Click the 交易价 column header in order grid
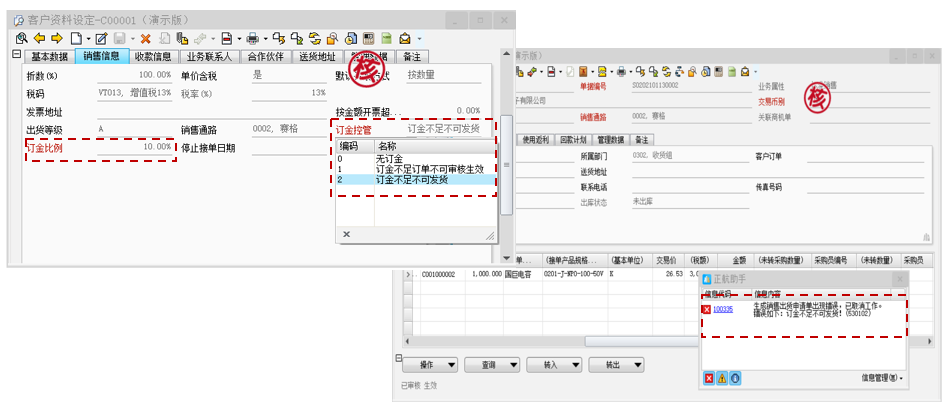Image resolution: width=948 pixels, height=407 pixels. click(x=666, y=261)
